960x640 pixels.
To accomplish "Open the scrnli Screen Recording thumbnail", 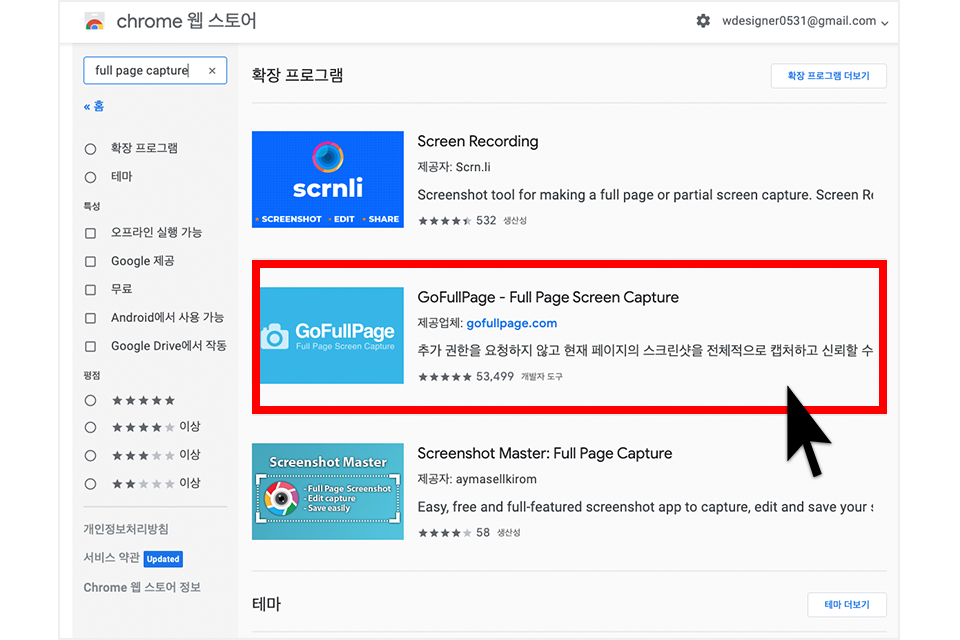I will coord(328,179).
